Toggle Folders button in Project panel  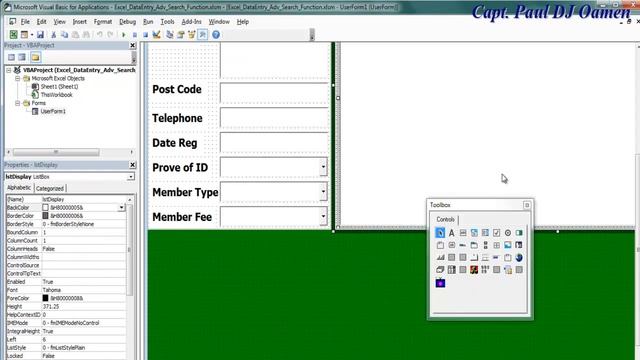click(35, 57)
